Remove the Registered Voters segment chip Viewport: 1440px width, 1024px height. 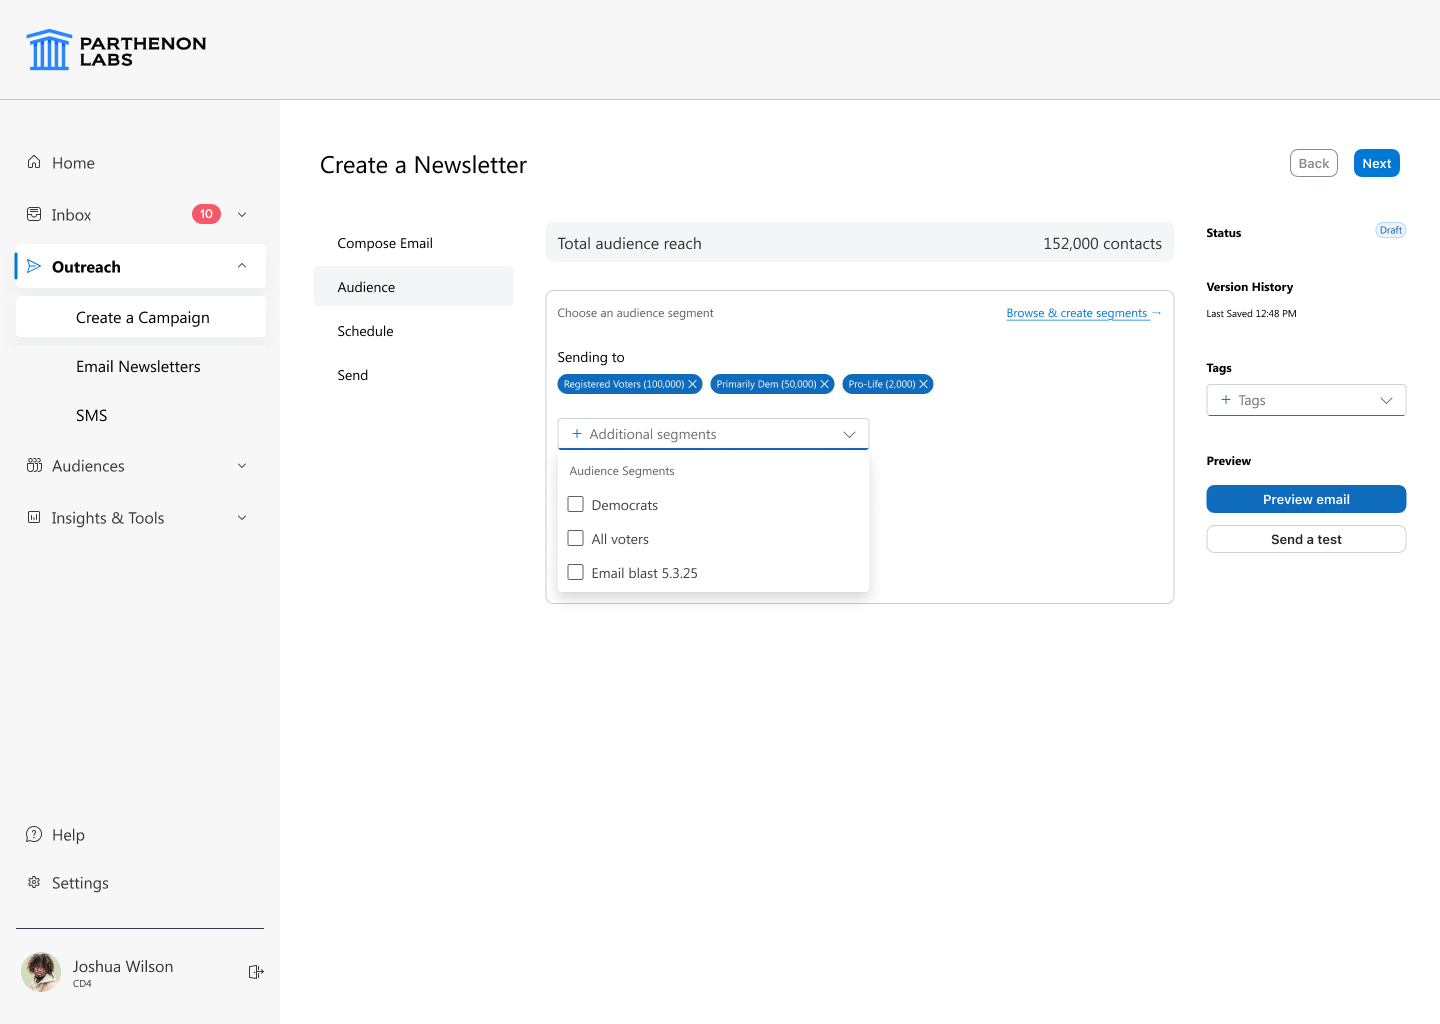pyautogui.click(x=692, y=384)
